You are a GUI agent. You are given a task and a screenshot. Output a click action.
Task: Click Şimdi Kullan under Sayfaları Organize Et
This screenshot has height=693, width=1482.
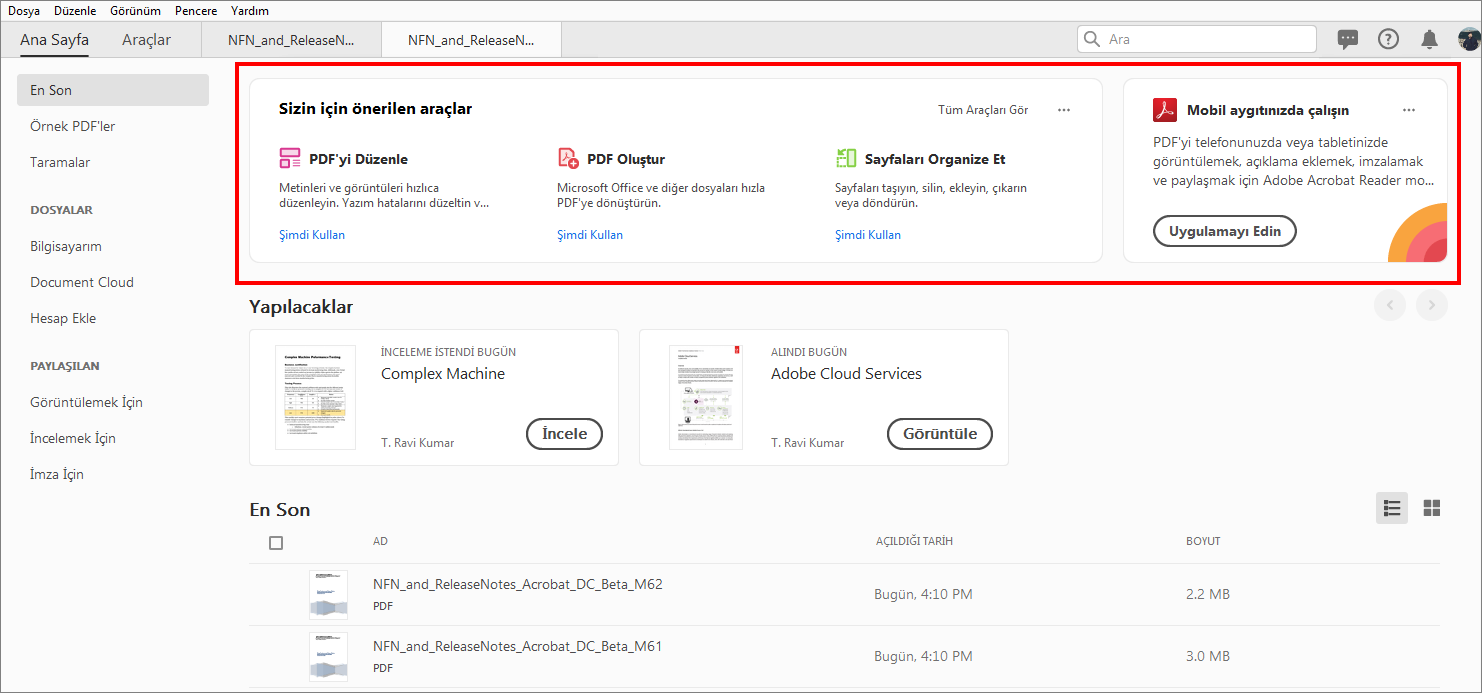click(x=868, y=235)
